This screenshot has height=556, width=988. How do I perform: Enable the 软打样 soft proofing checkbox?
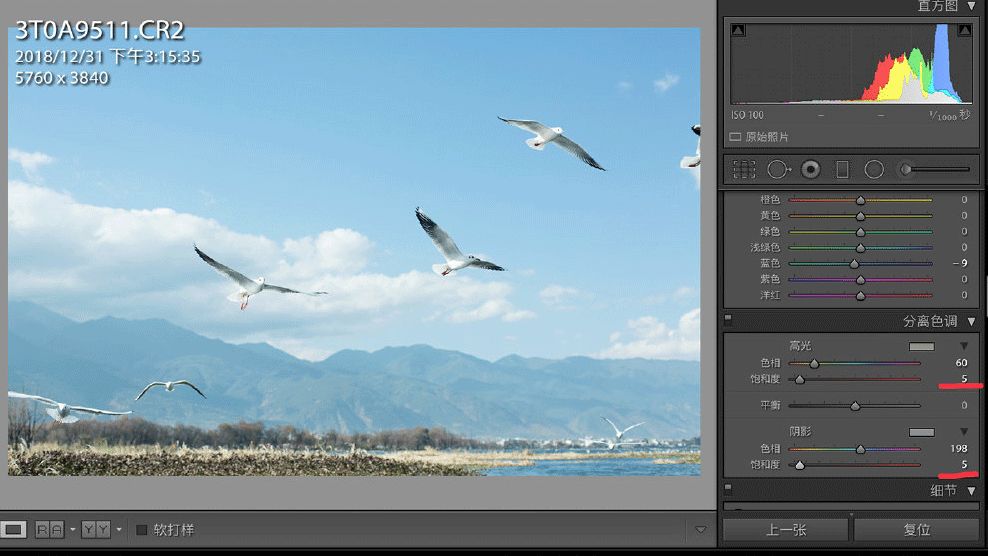[x=142, y=530]
